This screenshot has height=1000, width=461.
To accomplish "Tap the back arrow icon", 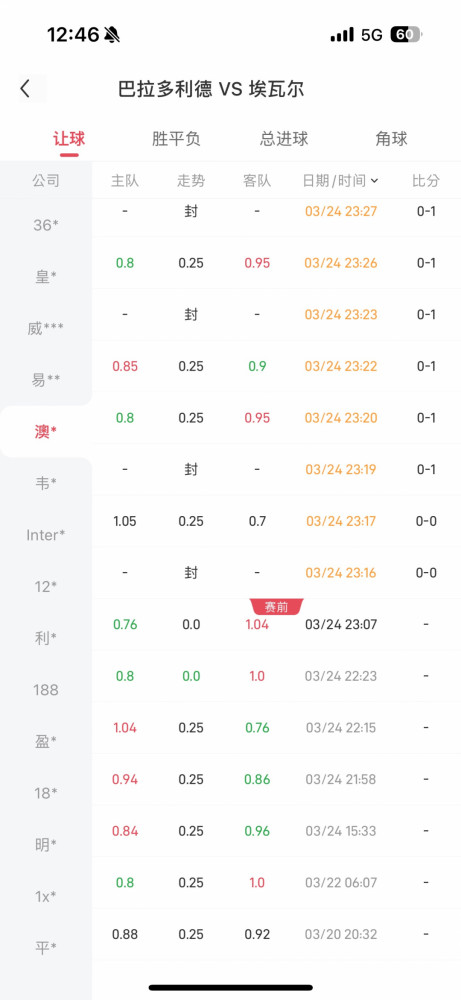I will coord(25,89).
